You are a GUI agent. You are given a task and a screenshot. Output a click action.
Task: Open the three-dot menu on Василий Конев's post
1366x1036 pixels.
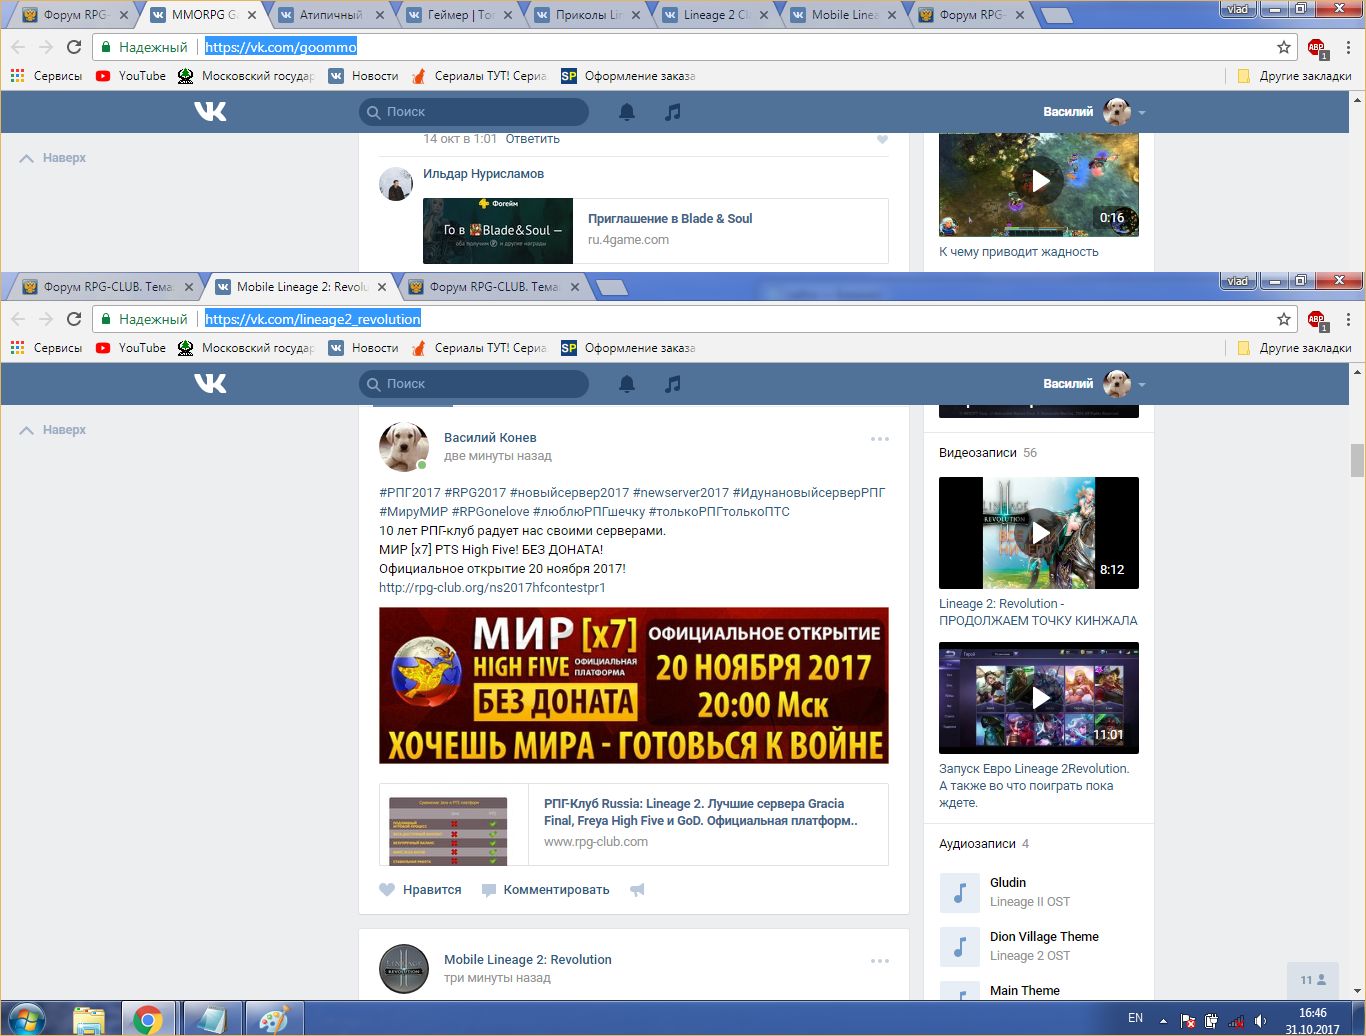(x=880, y=439)
